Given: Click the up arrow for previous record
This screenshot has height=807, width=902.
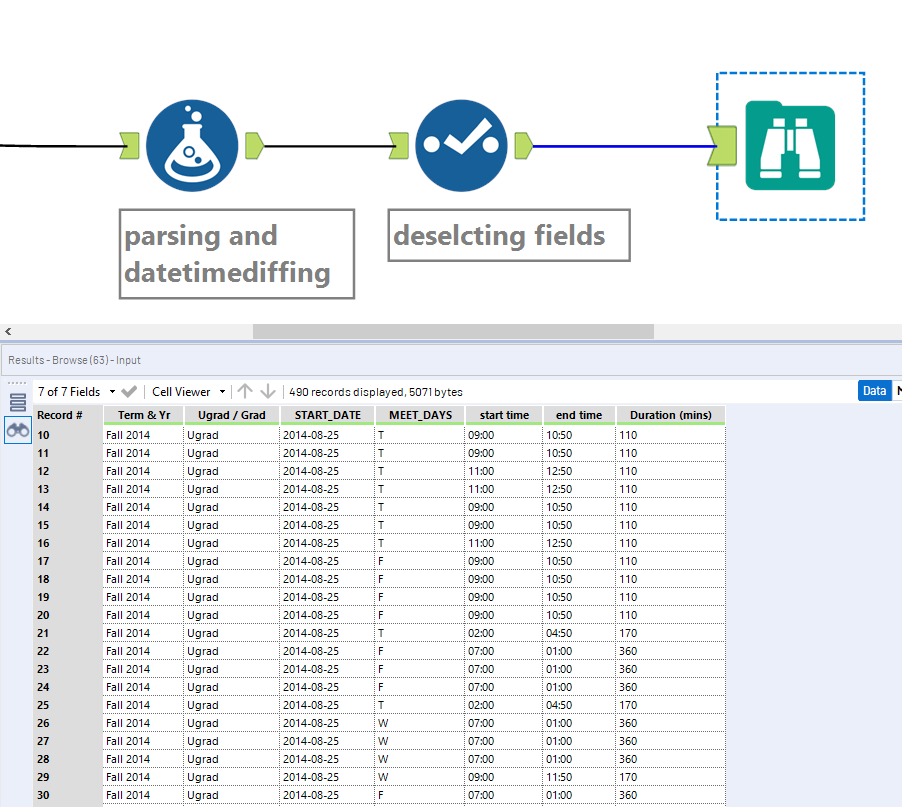Looking at the screenshot, I should [245, 392].
